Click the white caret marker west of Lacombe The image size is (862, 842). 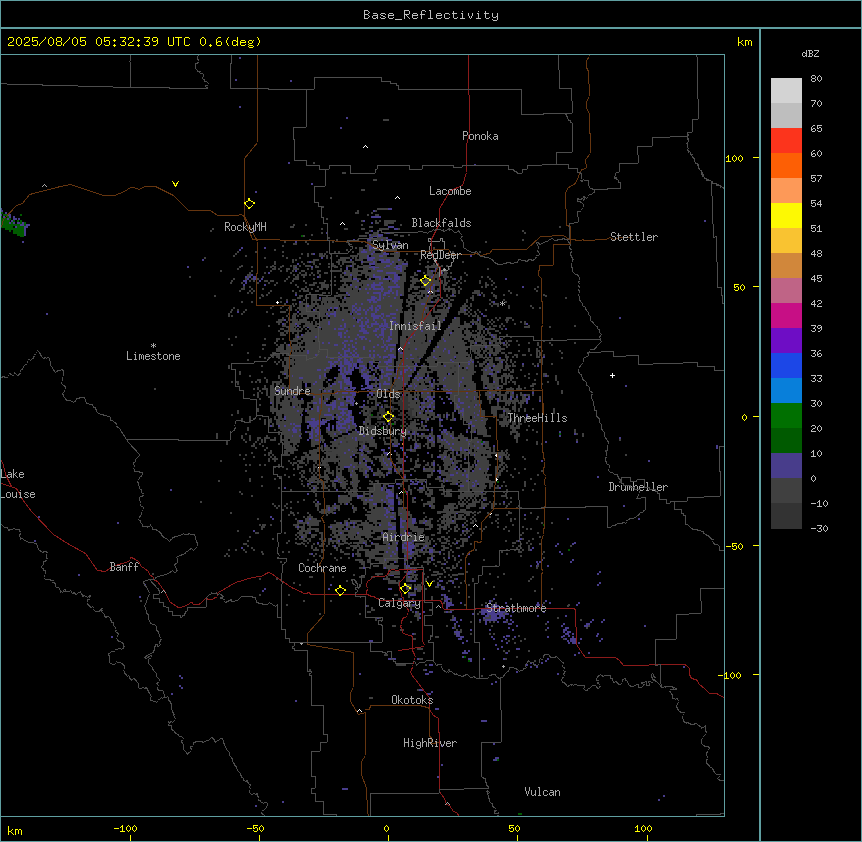pyautogui.click(x=397, y=197)
